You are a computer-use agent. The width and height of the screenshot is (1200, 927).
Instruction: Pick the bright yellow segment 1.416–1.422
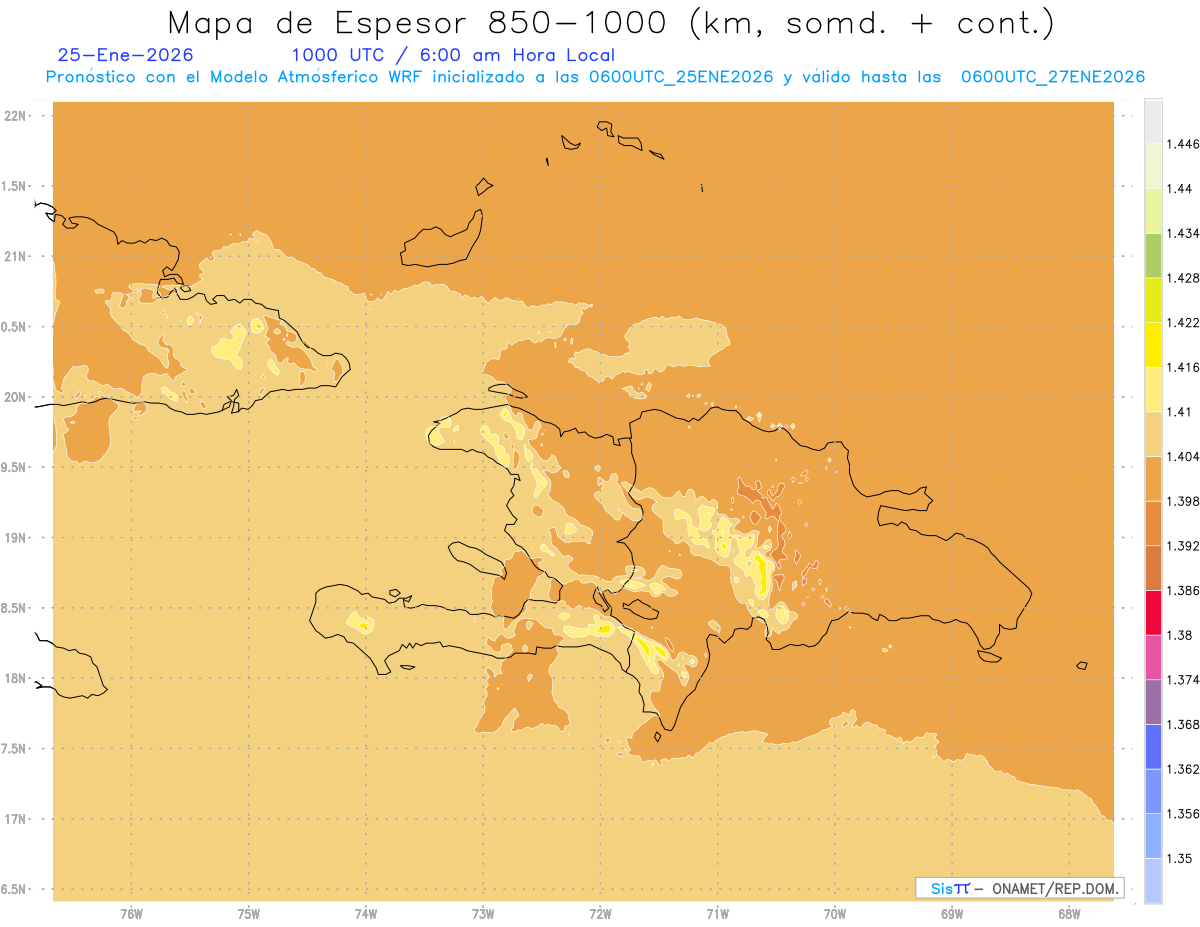pyautogui.click(x=1153, y=344)
